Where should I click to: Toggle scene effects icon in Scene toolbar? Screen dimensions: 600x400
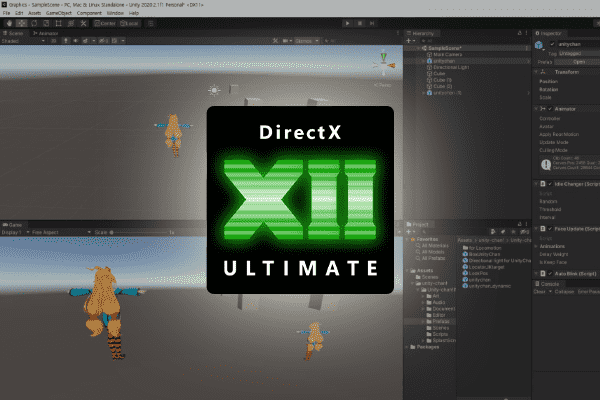tap(85, 41)
